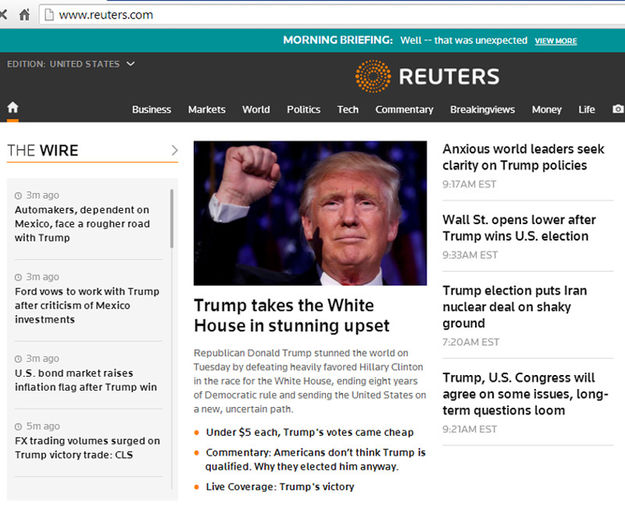Open the Politics menu item
Image resolution: width=625 pixels, height=525 pixels.
click(303, 109)
